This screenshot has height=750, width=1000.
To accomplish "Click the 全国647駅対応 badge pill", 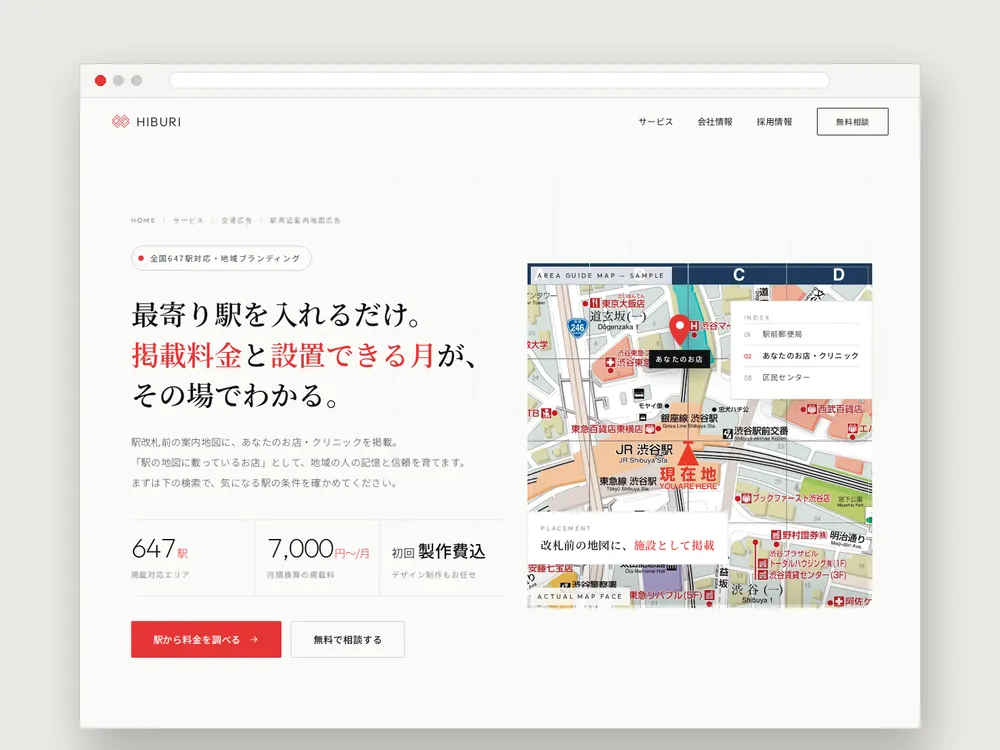I will point(221,258).
